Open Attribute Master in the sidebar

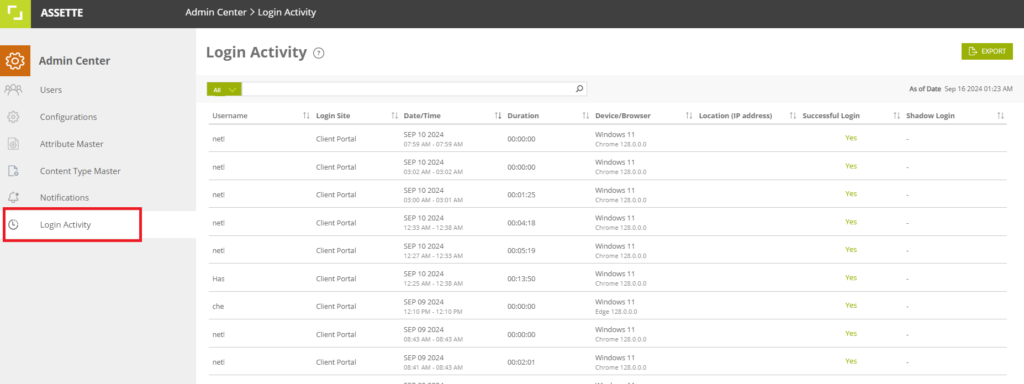click(x=71, y=144)
